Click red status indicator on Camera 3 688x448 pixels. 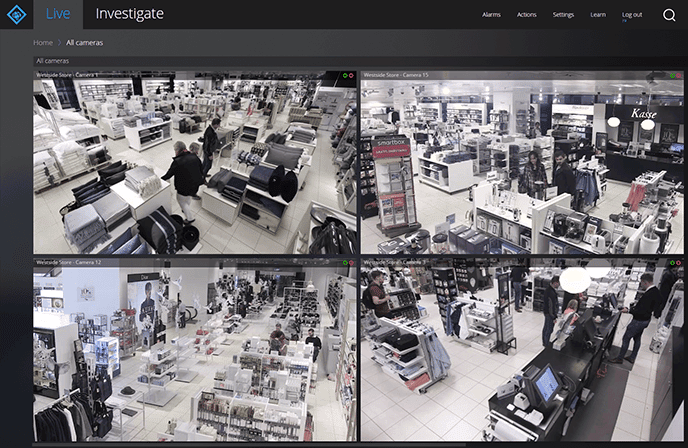tap(680, 262)
